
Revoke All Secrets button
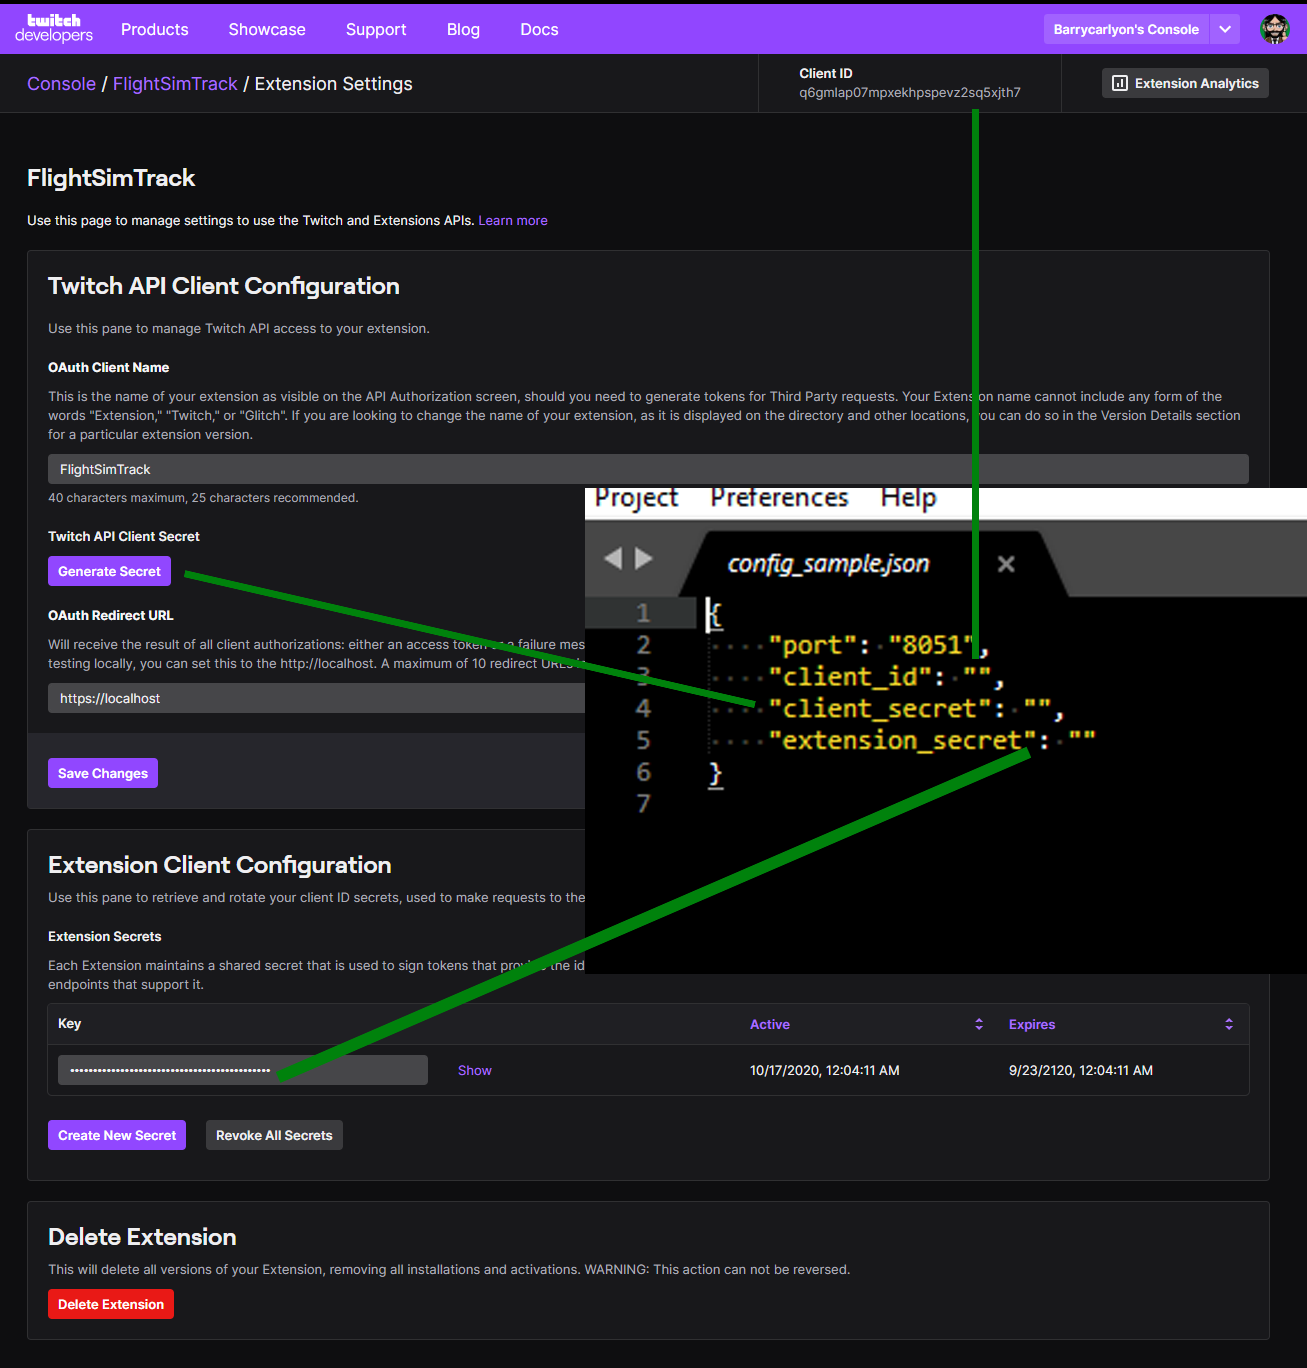click(x=274, y=1135)
